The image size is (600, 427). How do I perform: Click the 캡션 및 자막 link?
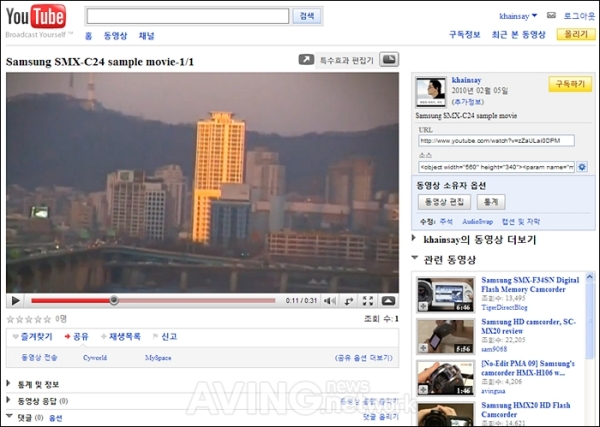point(521,222)
